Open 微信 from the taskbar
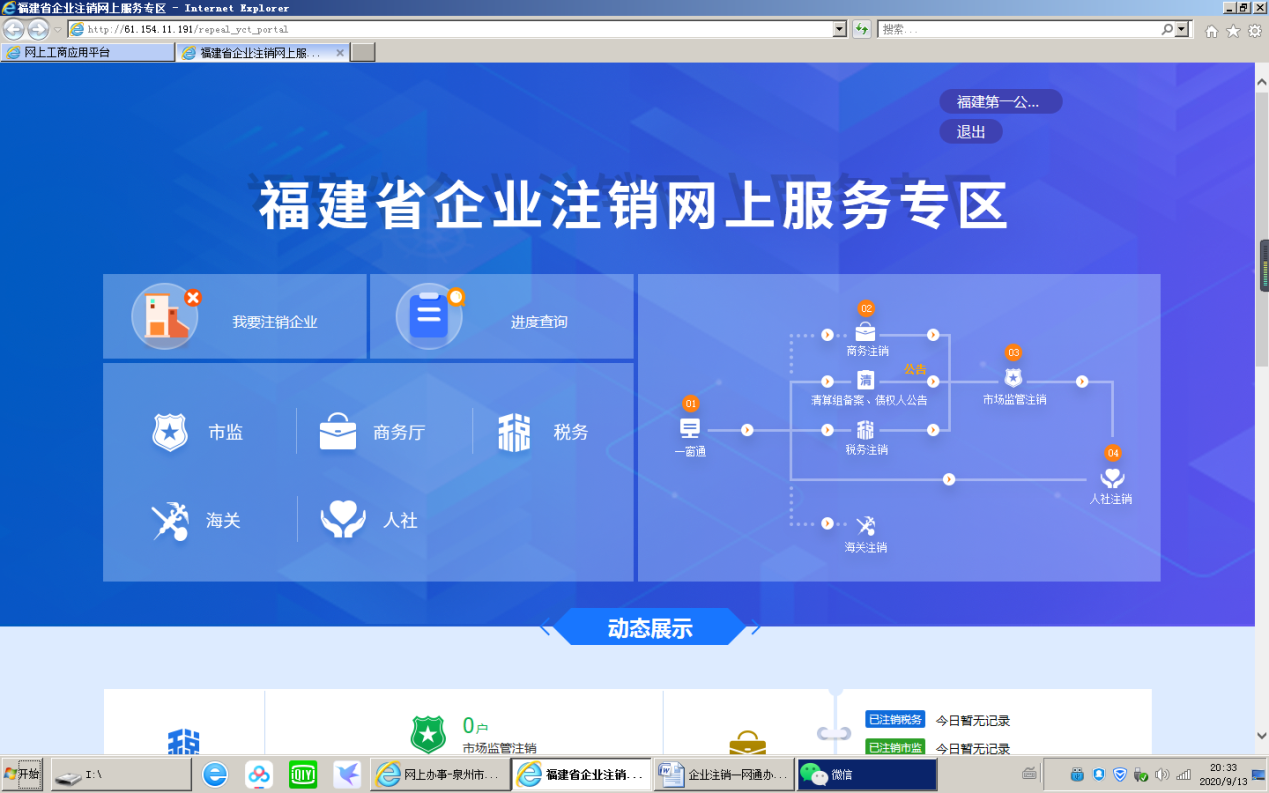 click(x=866, y=774)
